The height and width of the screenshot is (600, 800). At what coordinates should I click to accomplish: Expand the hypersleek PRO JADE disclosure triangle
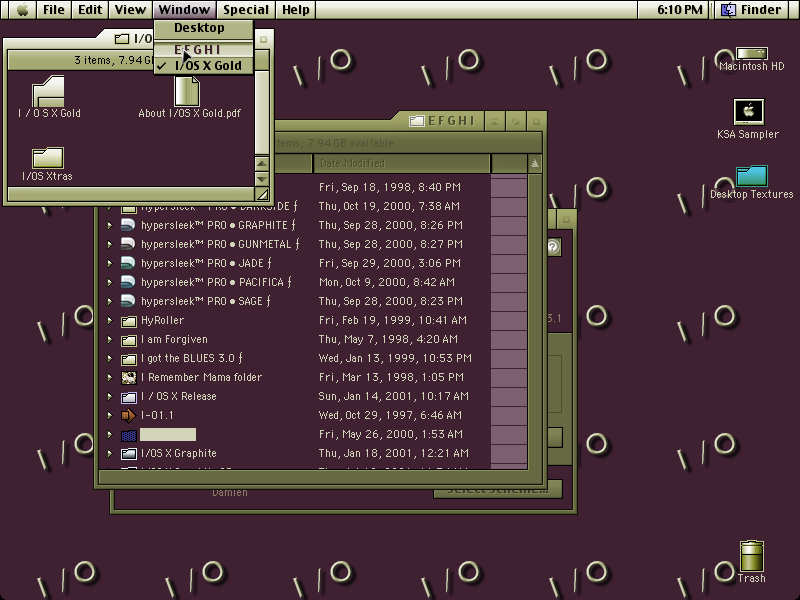click(x=109, y=263)
